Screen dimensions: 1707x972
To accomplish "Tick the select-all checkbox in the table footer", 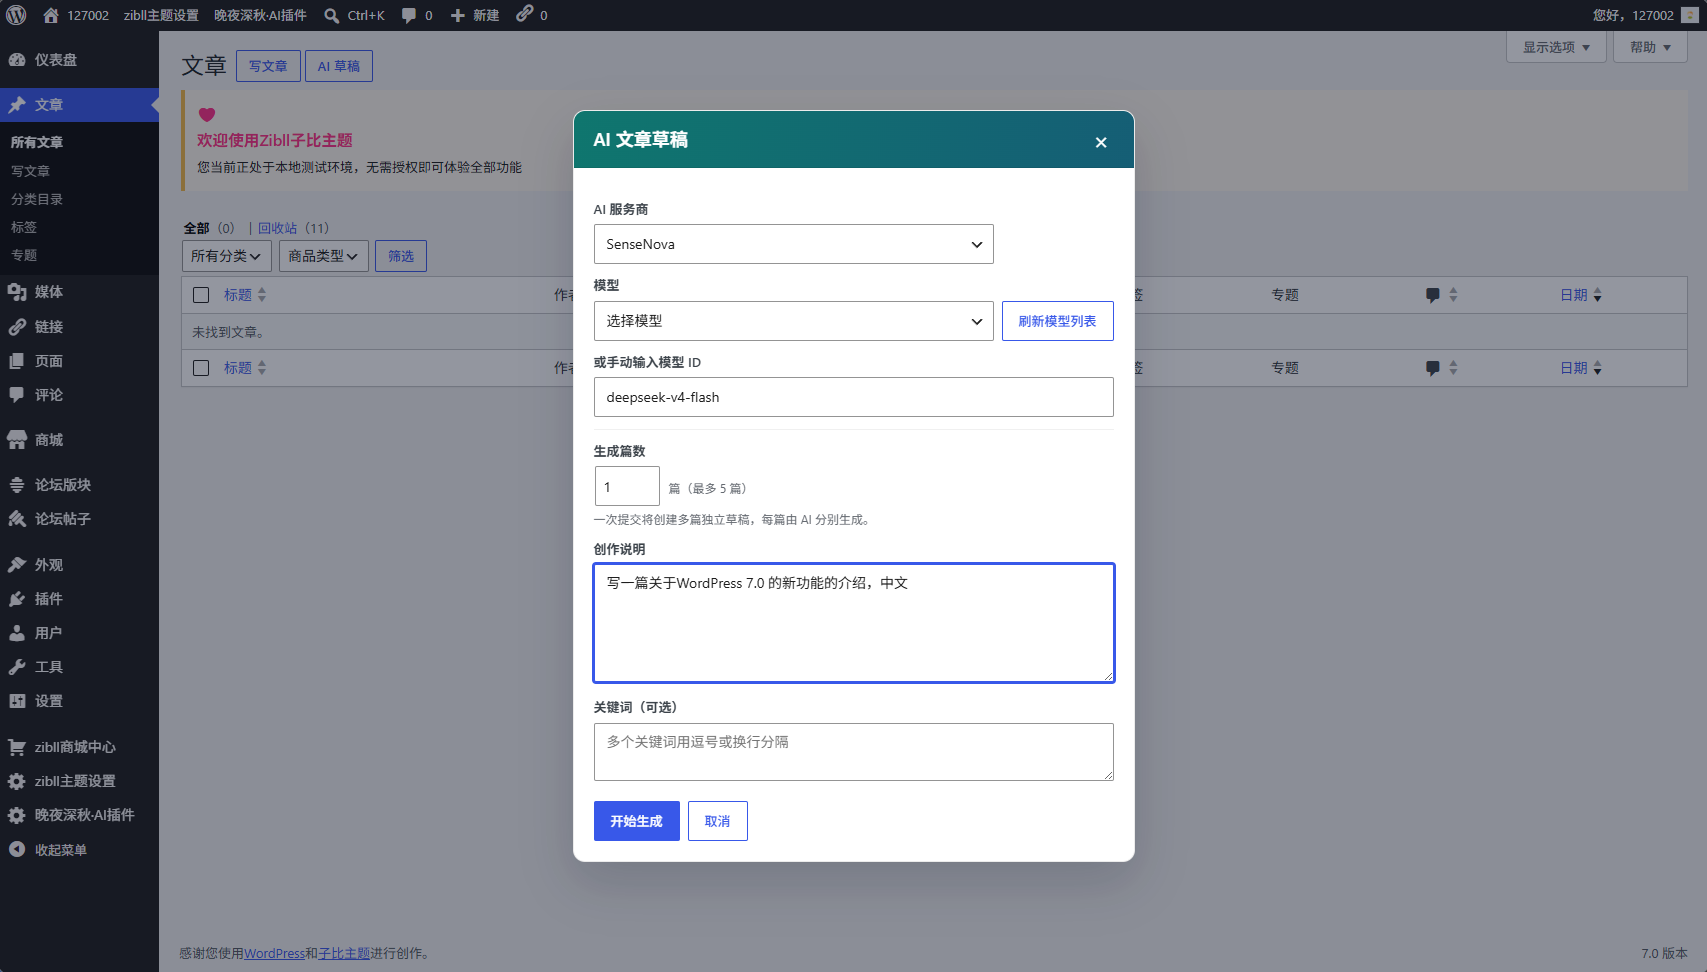I will coord(201,368).
